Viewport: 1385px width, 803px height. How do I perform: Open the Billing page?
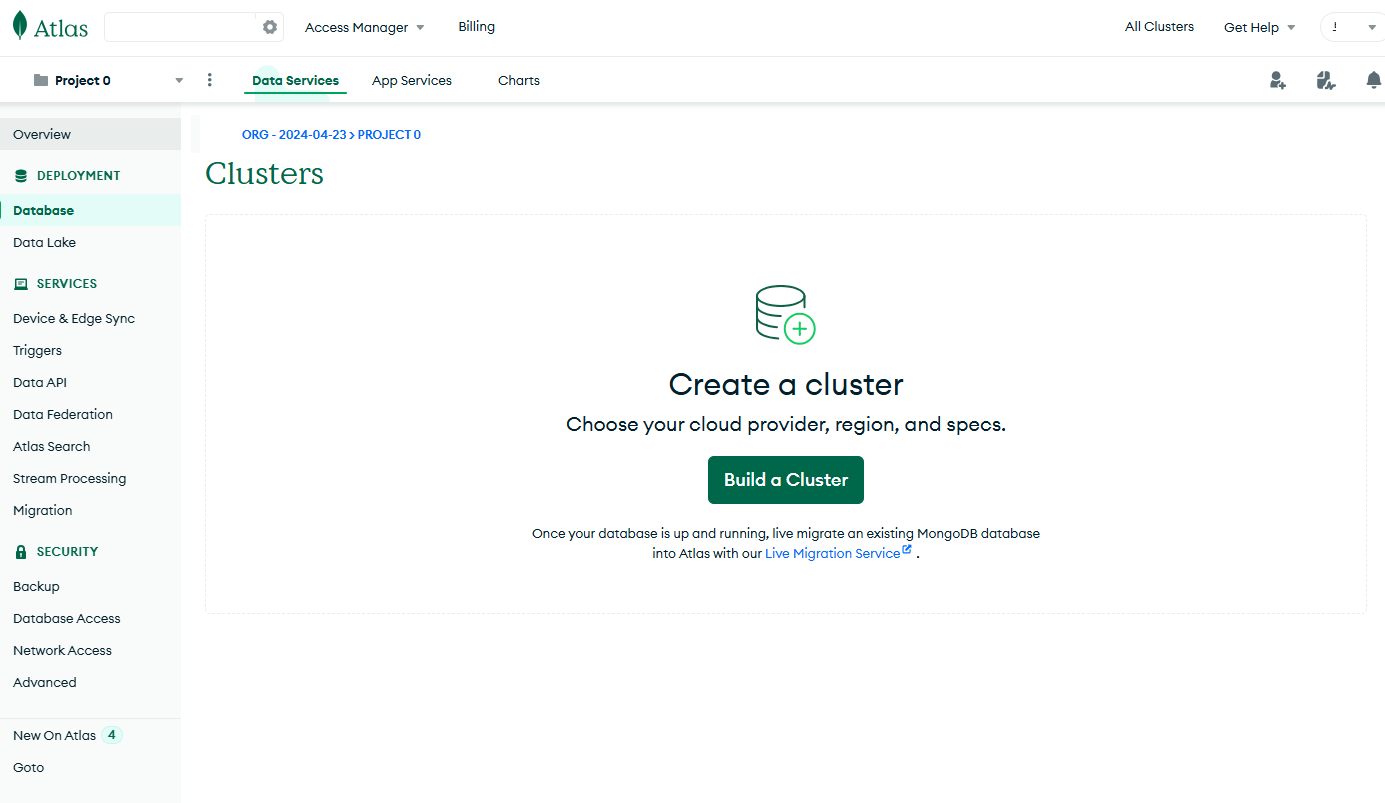(477, 27)
